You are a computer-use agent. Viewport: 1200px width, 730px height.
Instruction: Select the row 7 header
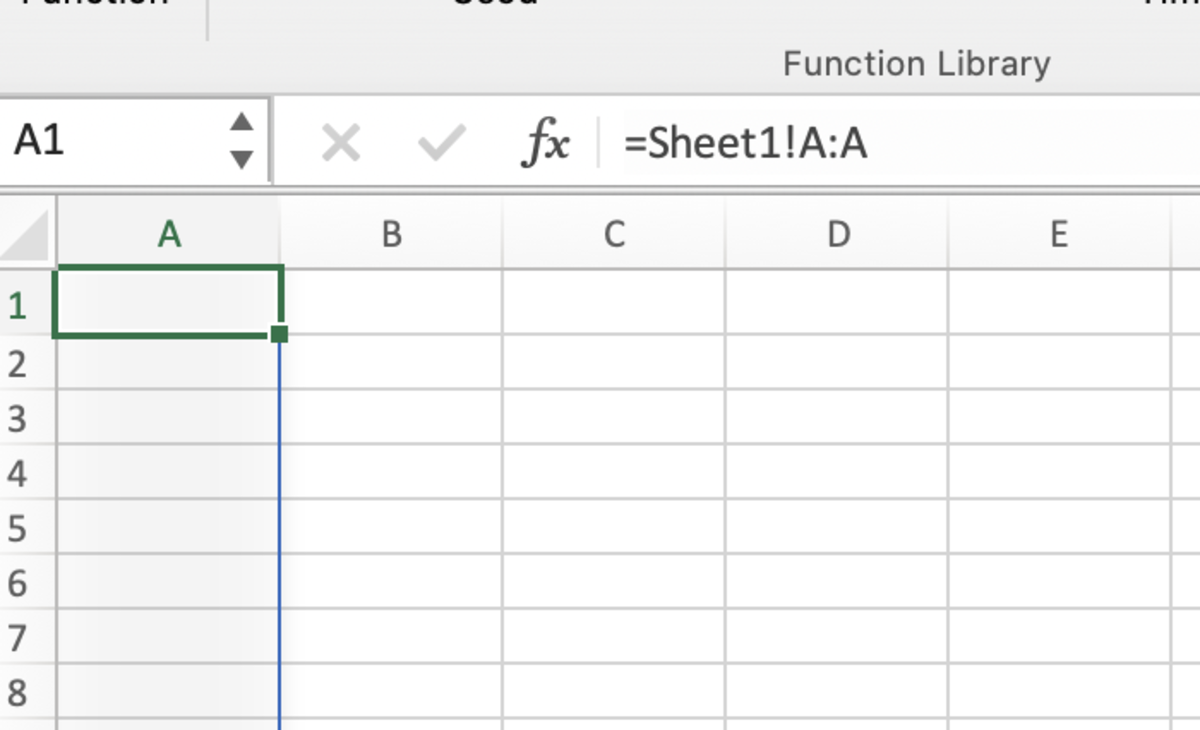18,637
